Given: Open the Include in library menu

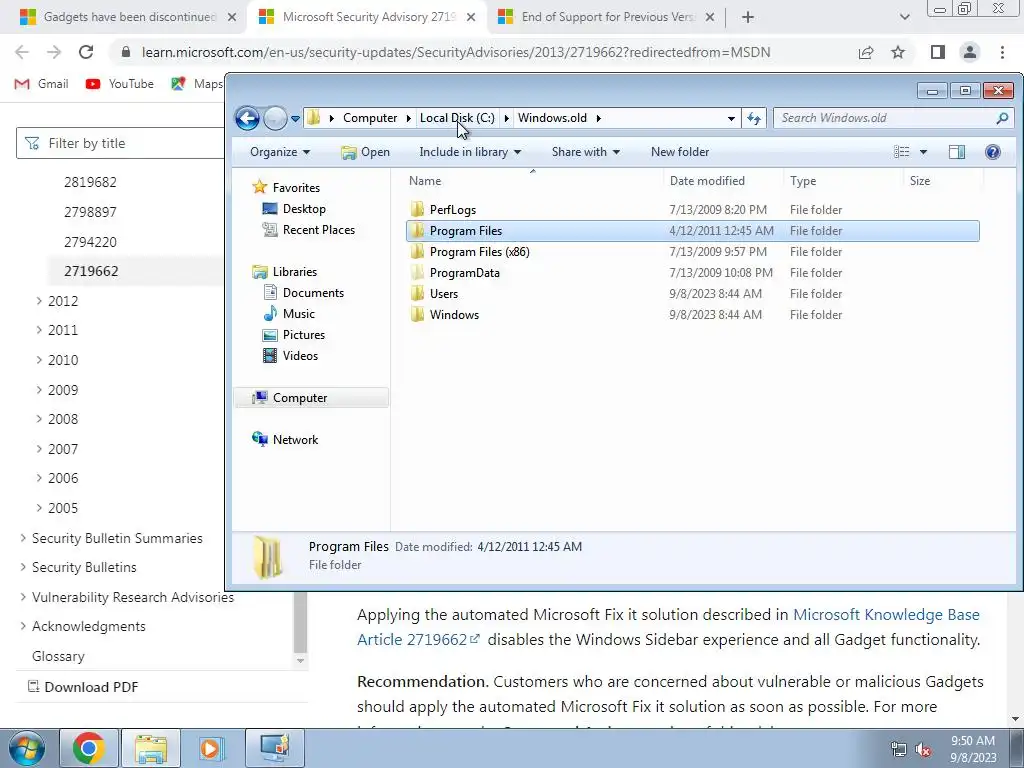Looking at the screenshot, I should (470, 152).
